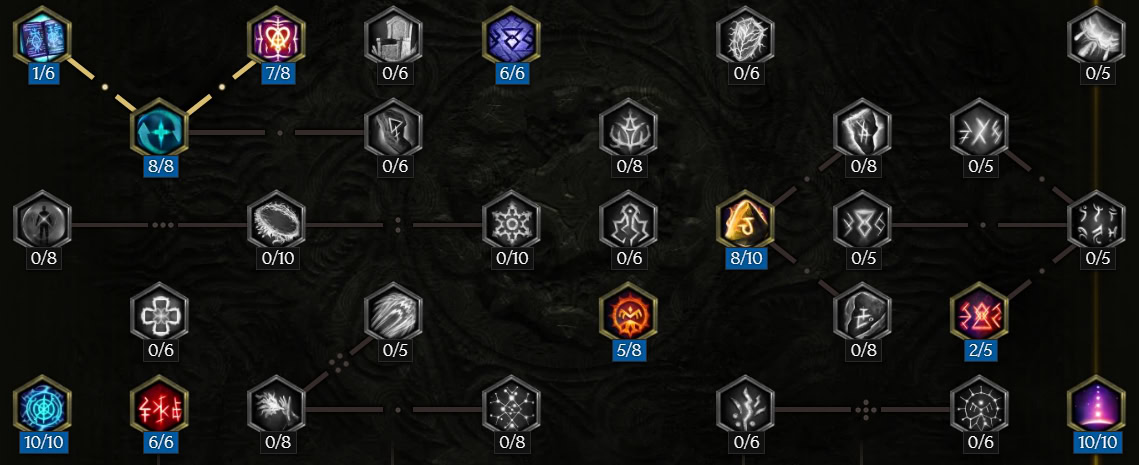
Task: Choose the human silhouette node at 0/8
Action: coord(42,220)
